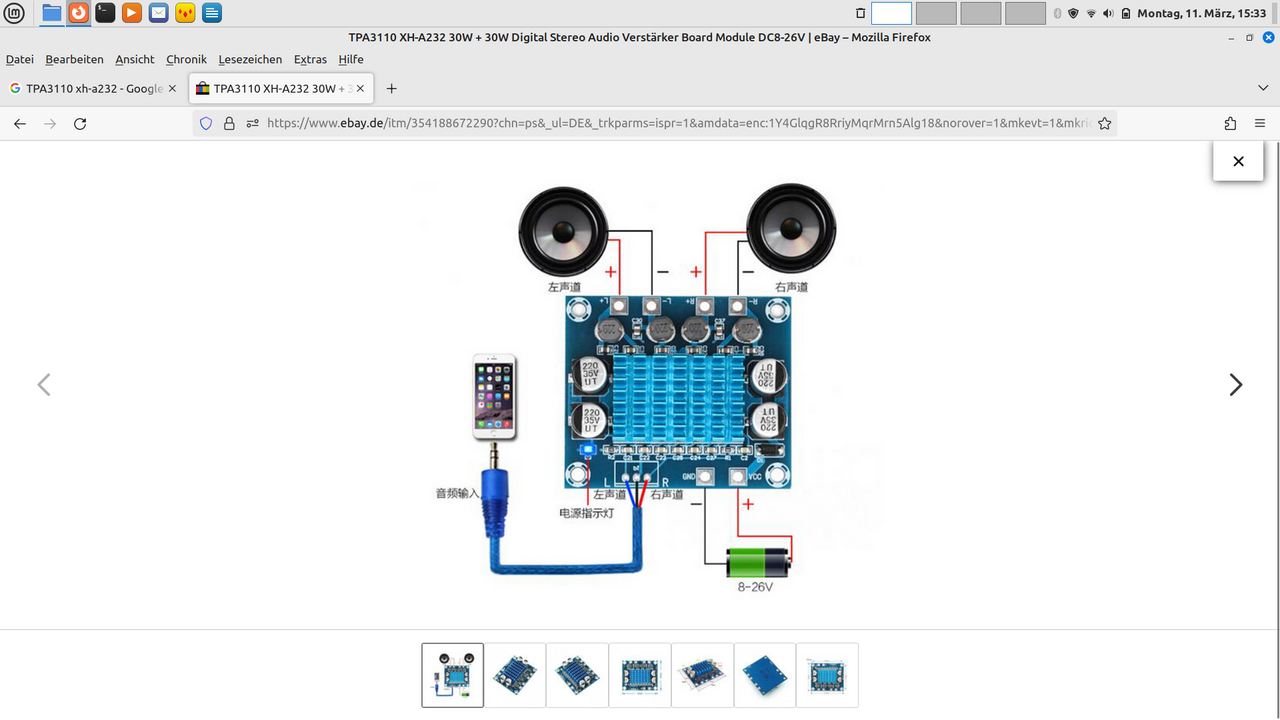Open the Firefox hamburger menu
The image size is (1280, 720).
(1260, 123)
